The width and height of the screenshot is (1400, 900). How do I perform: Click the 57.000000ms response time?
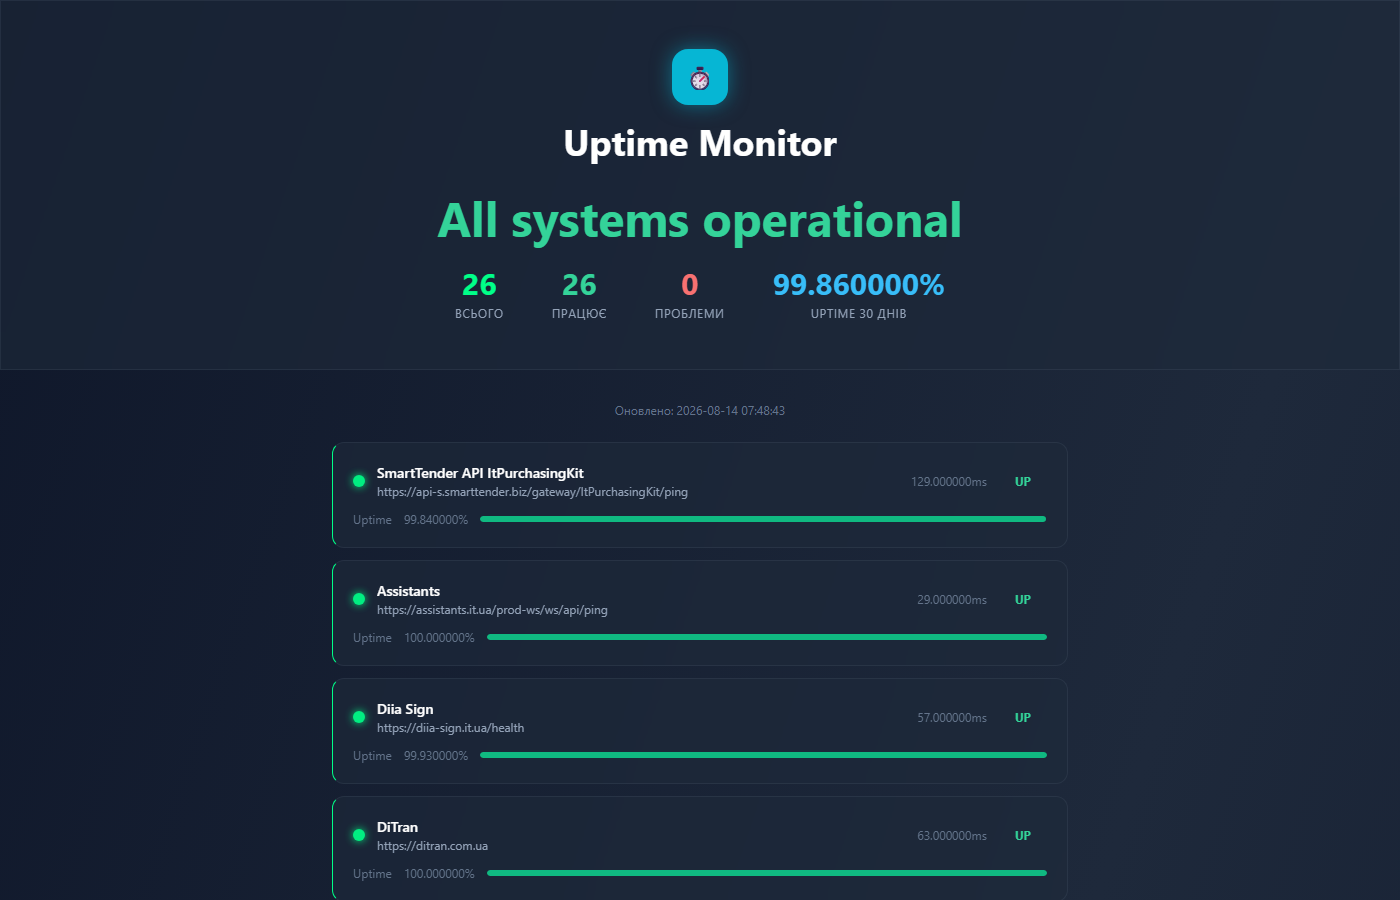coord(952,718)
